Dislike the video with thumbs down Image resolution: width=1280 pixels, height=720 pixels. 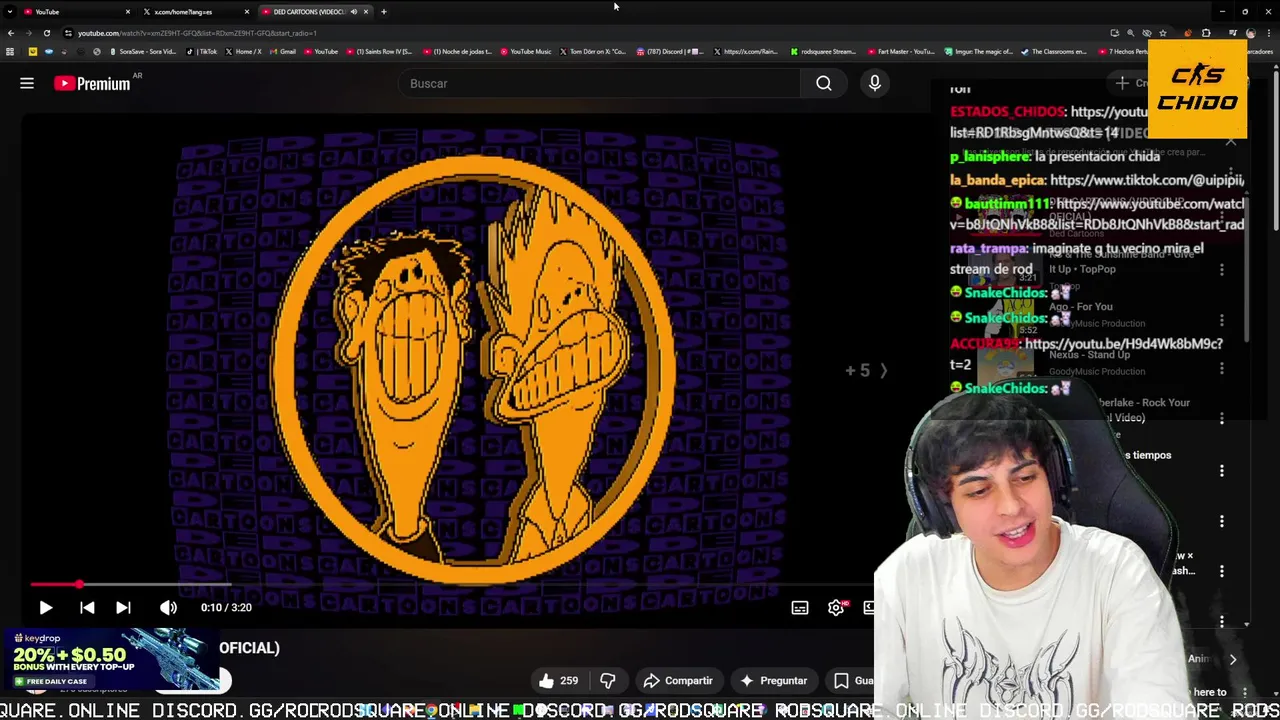(x=608, y=681)
